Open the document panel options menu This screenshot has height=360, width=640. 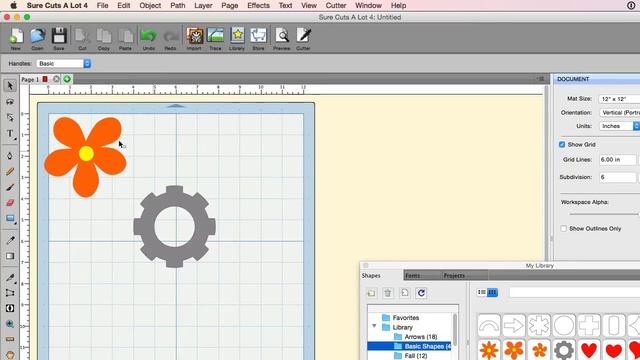point(540,79)
